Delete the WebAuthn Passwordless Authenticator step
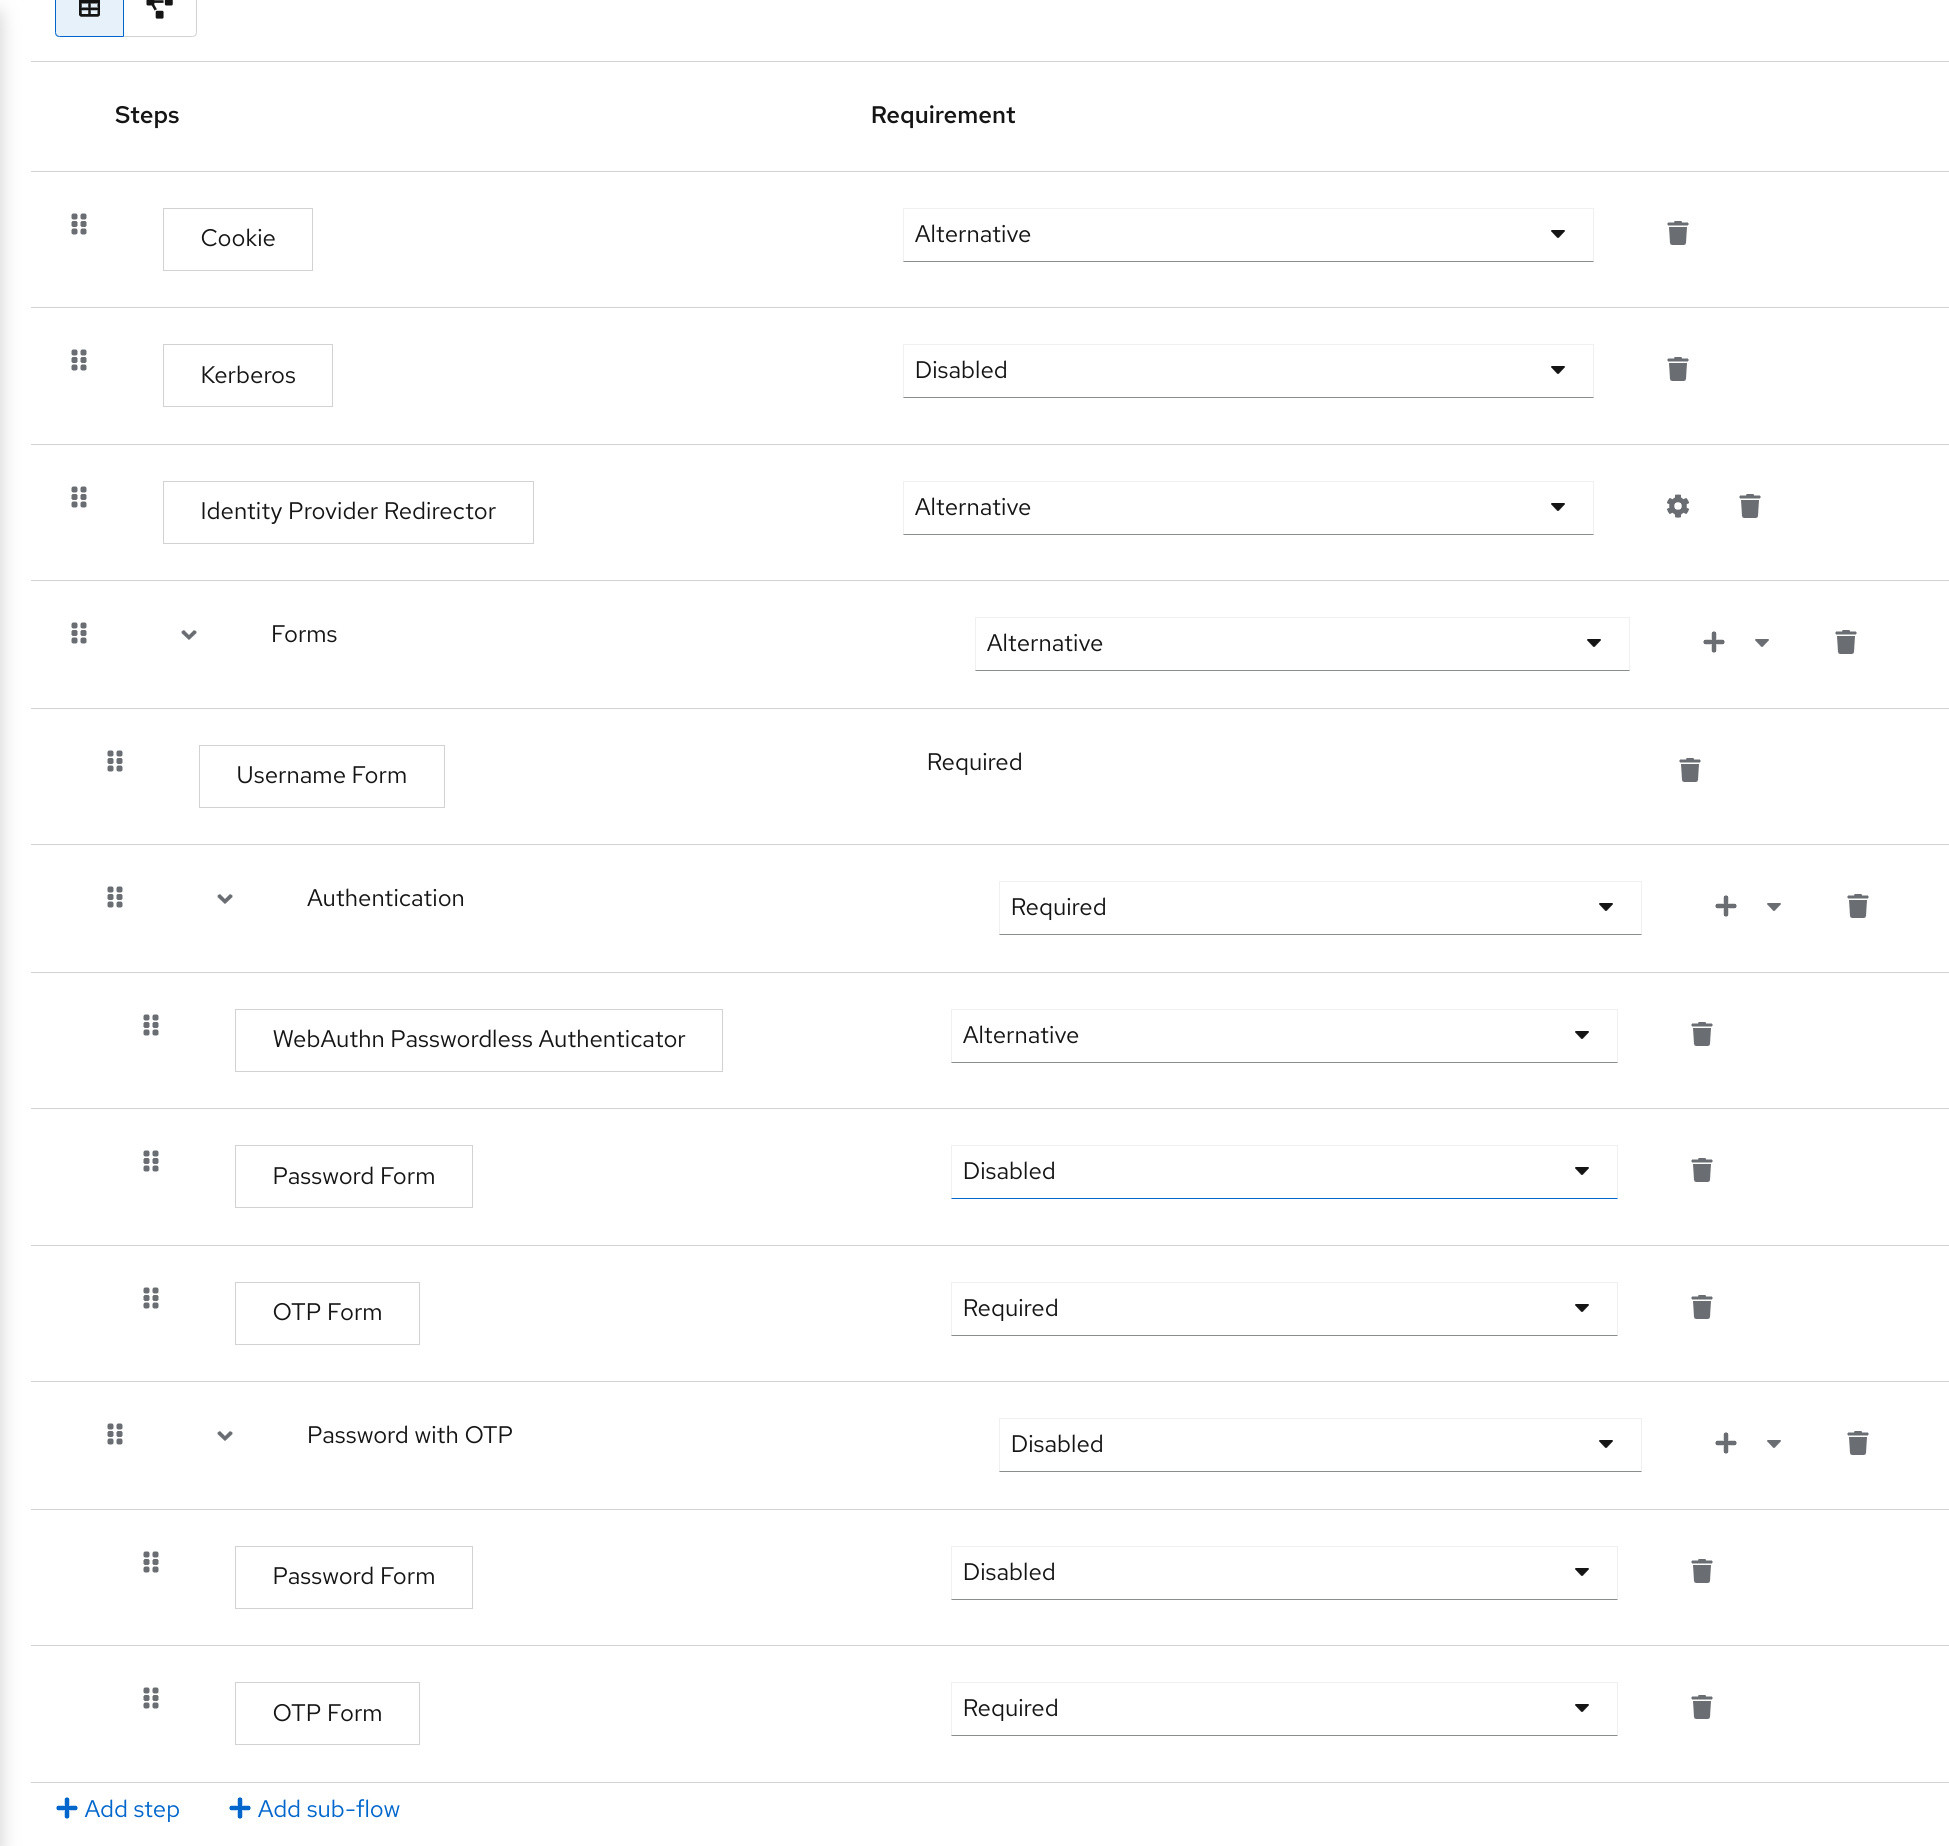The width and height of the screenshot is (1949, 1846). [1701, 1034]
